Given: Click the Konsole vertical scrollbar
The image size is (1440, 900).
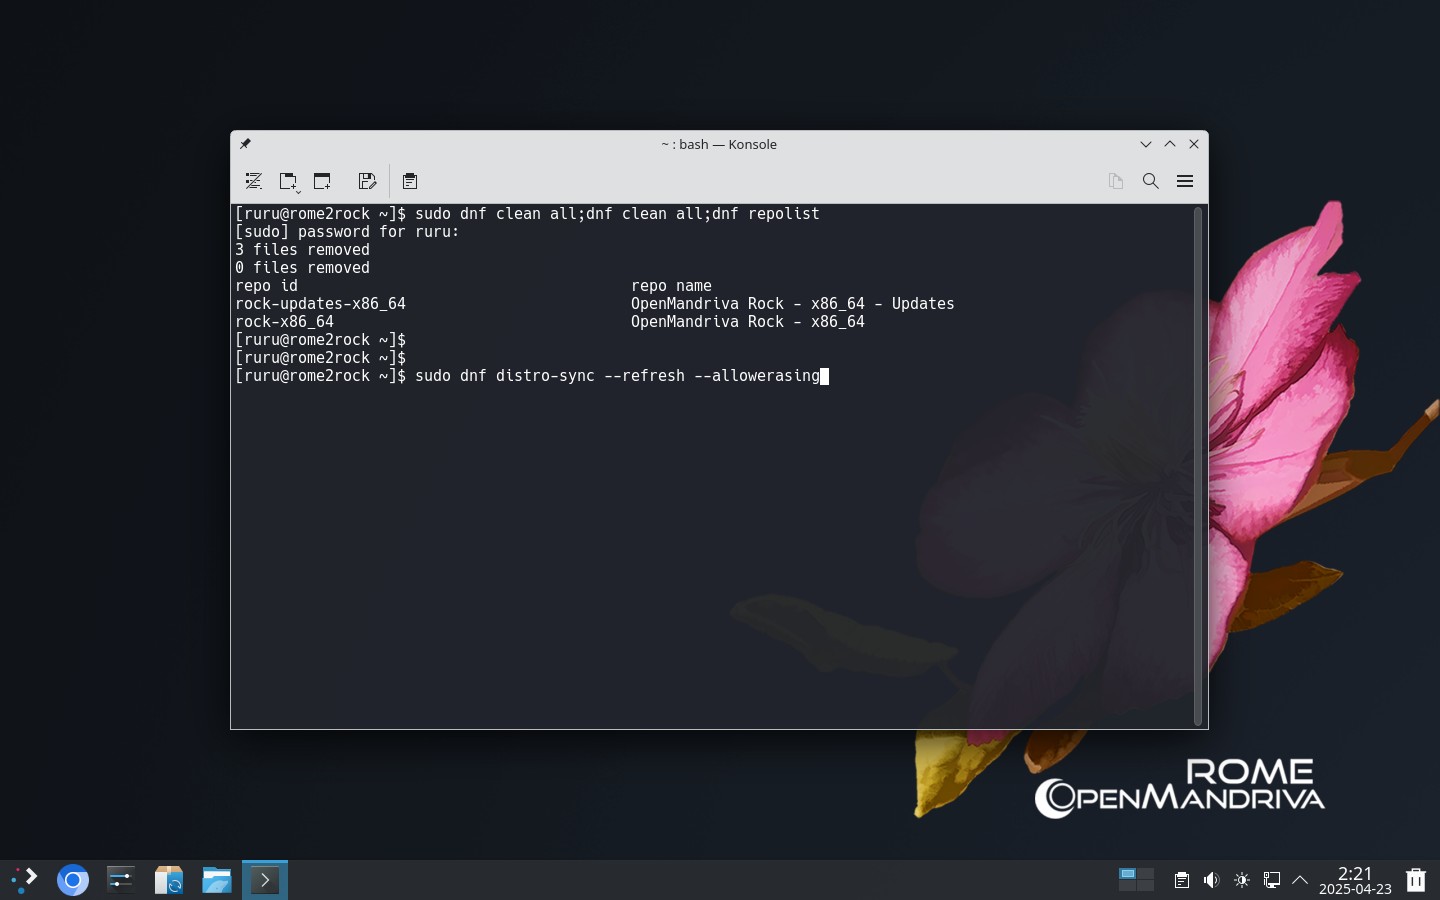Looking at the screenshot, I should tap(1198, 466).
